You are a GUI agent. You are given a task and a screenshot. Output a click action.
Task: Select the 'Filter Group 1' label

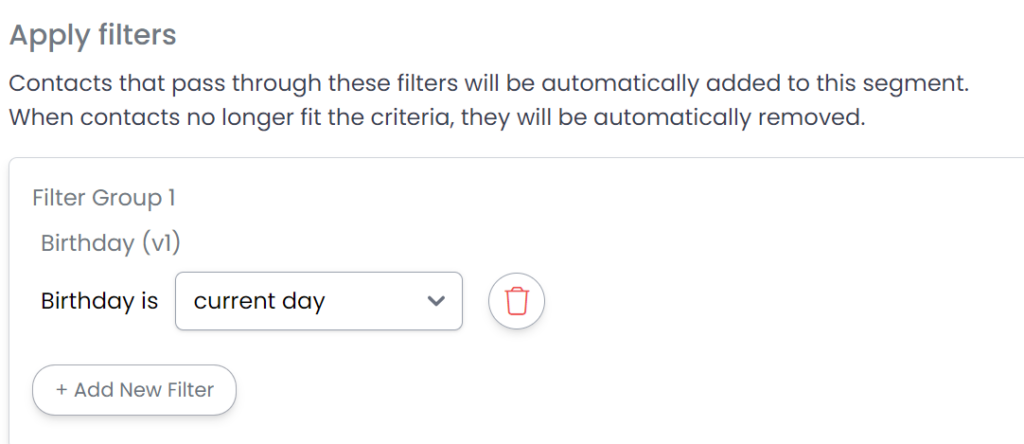pos(104,198)
